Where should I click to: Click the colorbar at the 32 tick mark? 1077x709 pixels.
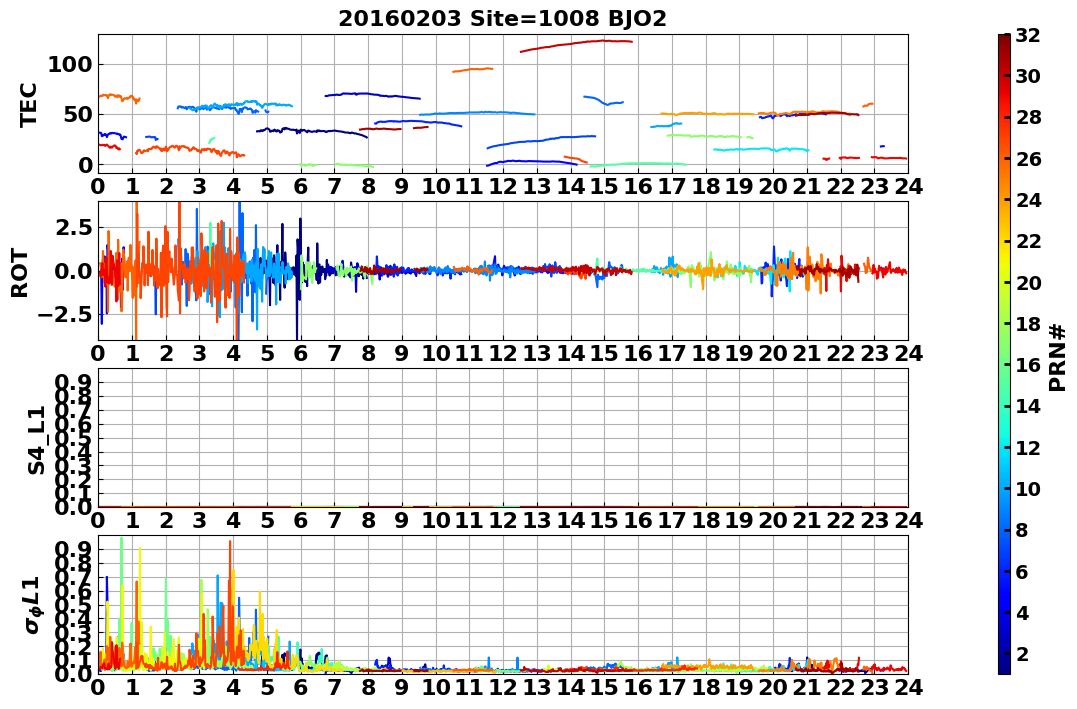click(1004, 35)
